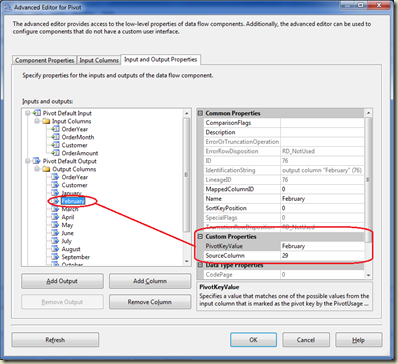
Task: Click the Advanced Editor title bar icon
Action: pyautogui.click(x=8, y=7)
